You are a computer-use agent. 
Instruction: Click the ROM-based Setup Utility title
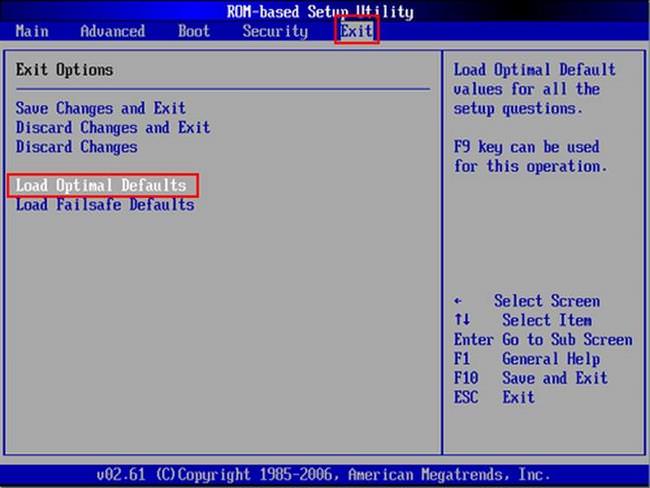click(320, 12)
